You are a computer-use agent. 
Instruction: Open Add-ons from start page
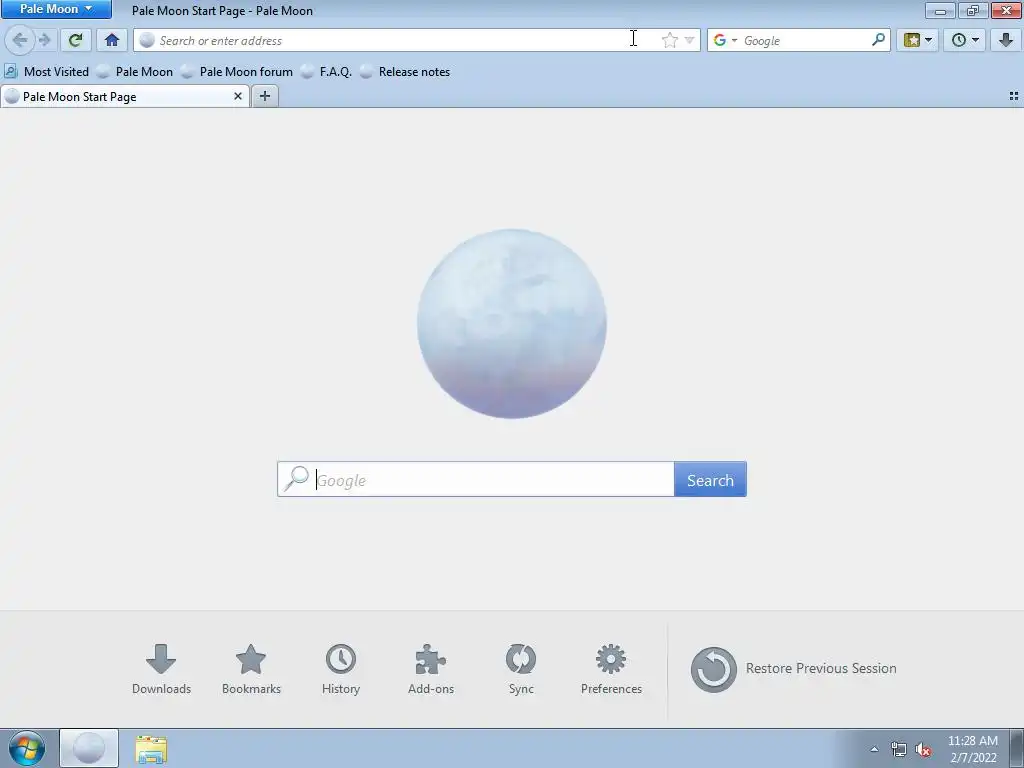pos(431,669)
